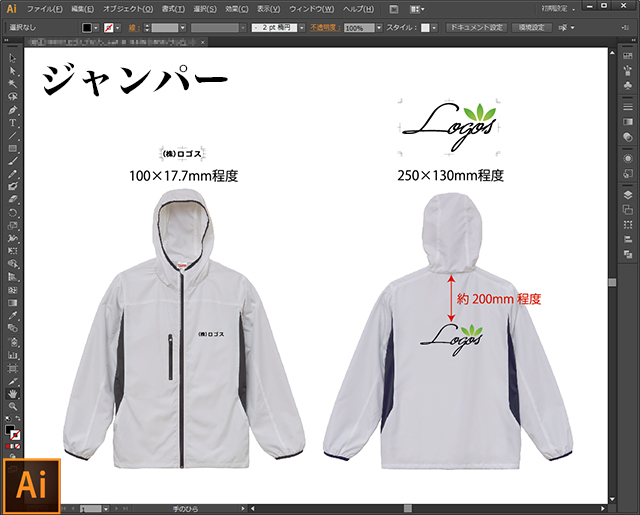Select the Selection tool (black arrow)
The height and width of the screenshot is (515, 640).
click(13, 58)
